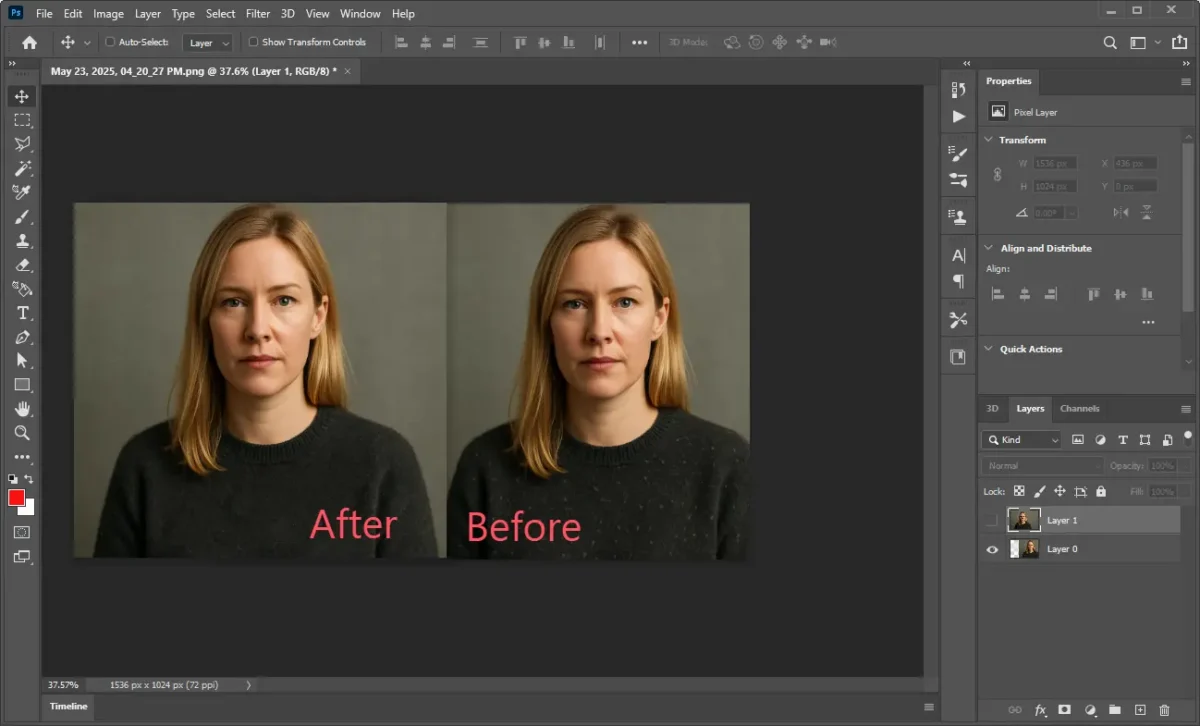Open the Character panel icon
This screenshot has height=726, width=1200.
point(958,255)
